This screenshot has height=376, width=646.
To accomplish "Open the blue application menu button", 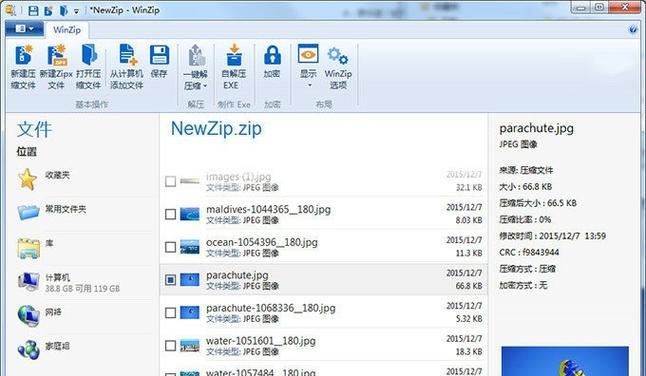I will click(24, 29).
